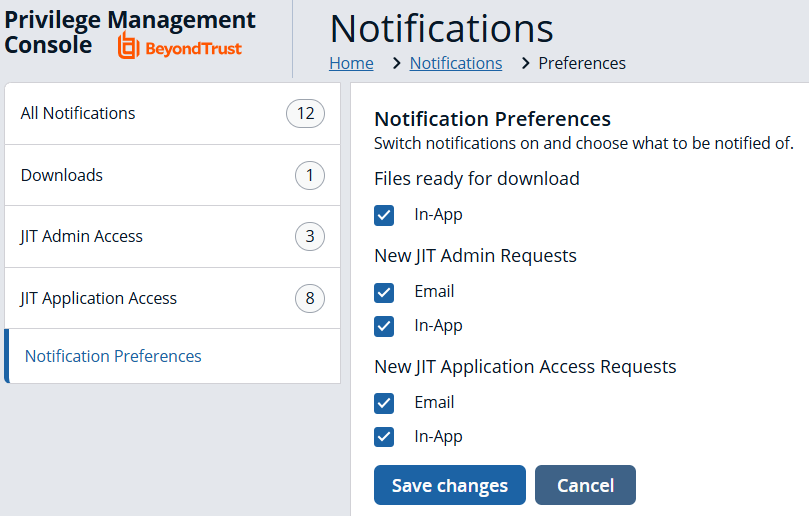This screenshot has width=809, height=516.
Task: Click the Files ready for download label
Action: [477, 179]
